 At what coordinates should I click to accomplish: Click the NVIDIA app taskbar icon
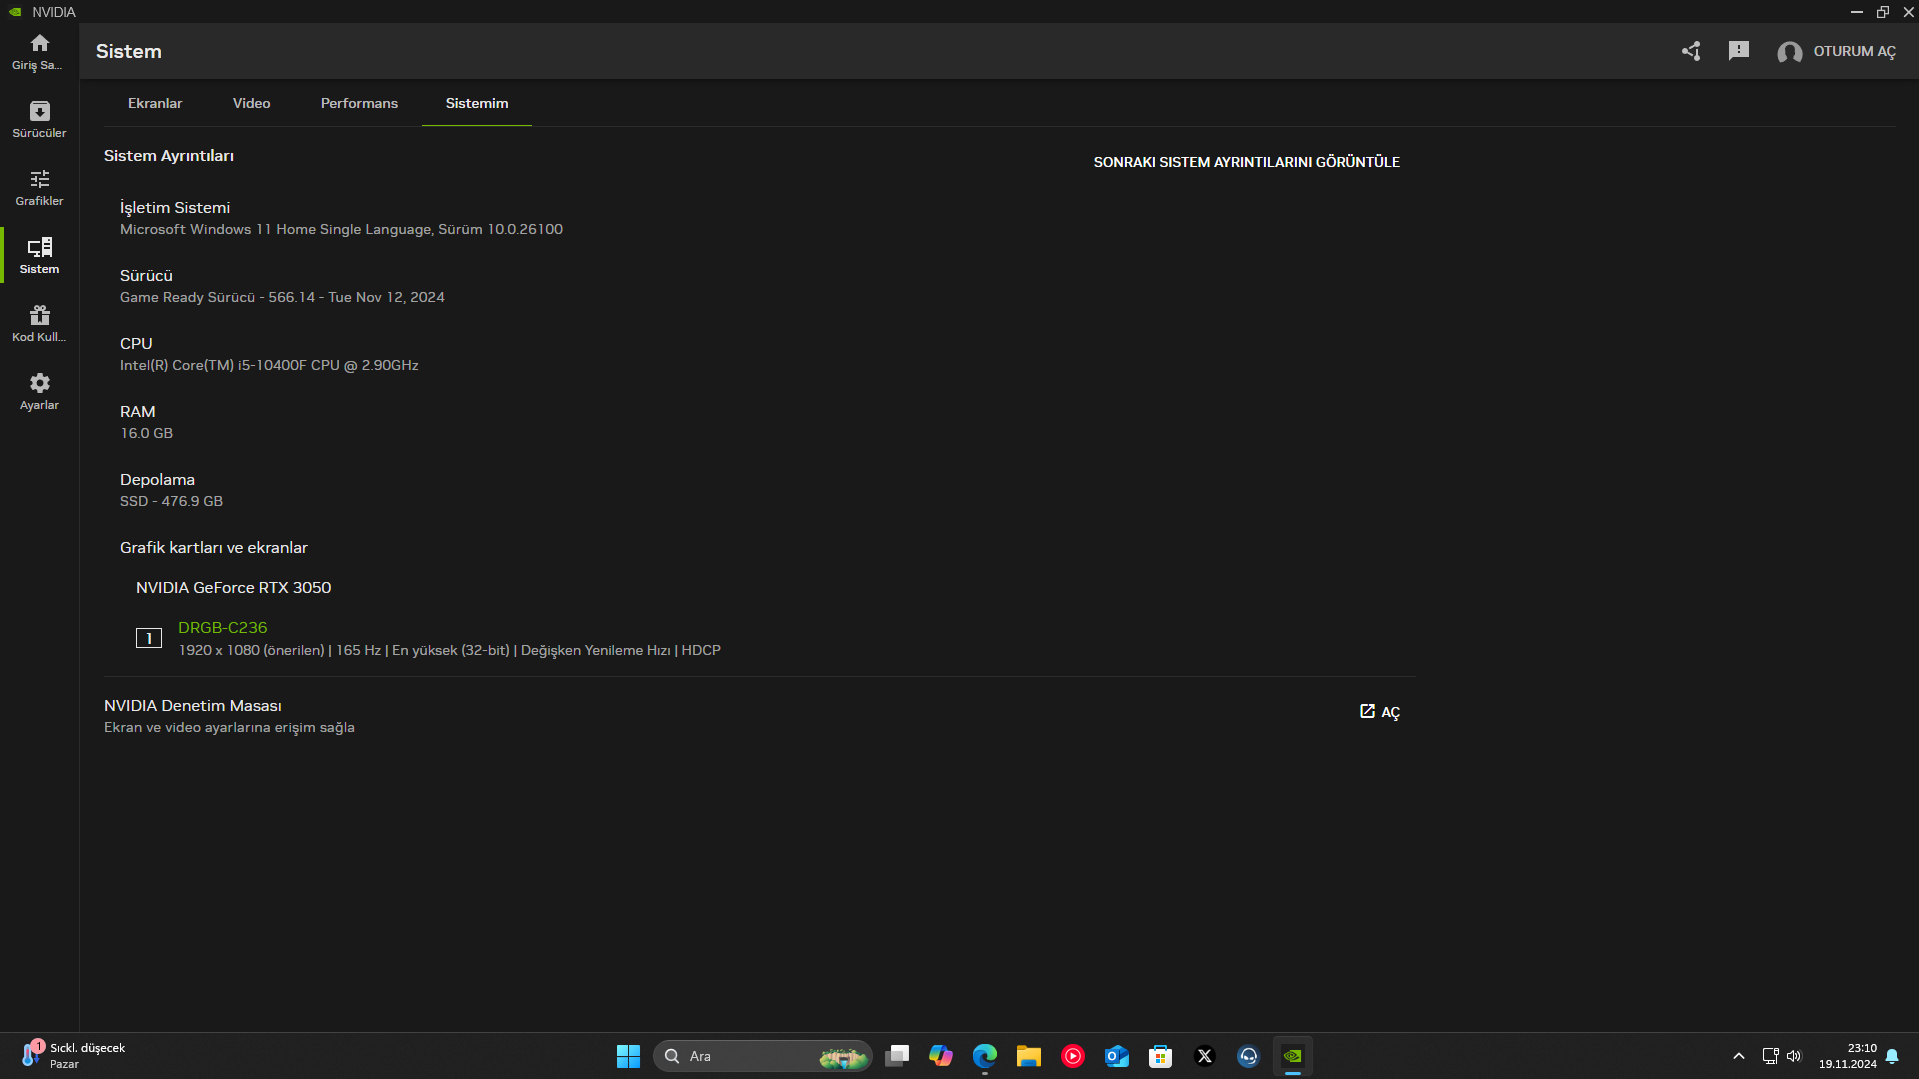1293,1056
